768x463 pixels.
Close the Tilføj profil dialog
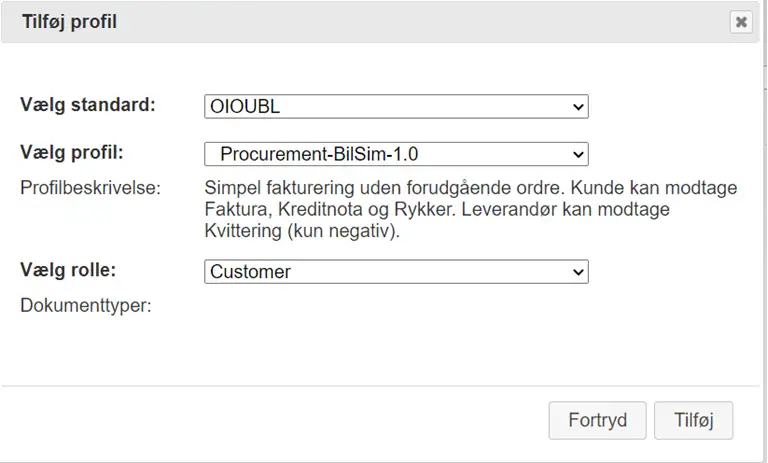coord(741,21)
